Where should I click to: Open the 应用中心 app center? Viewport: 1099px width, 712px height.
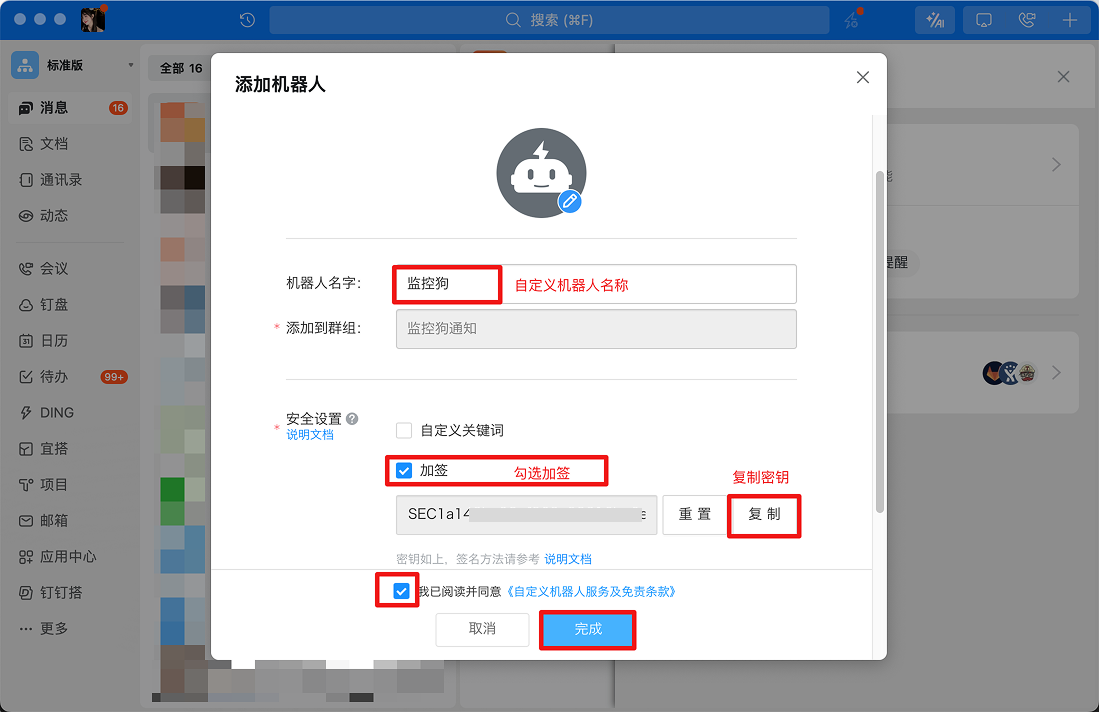tap(62, 556)
